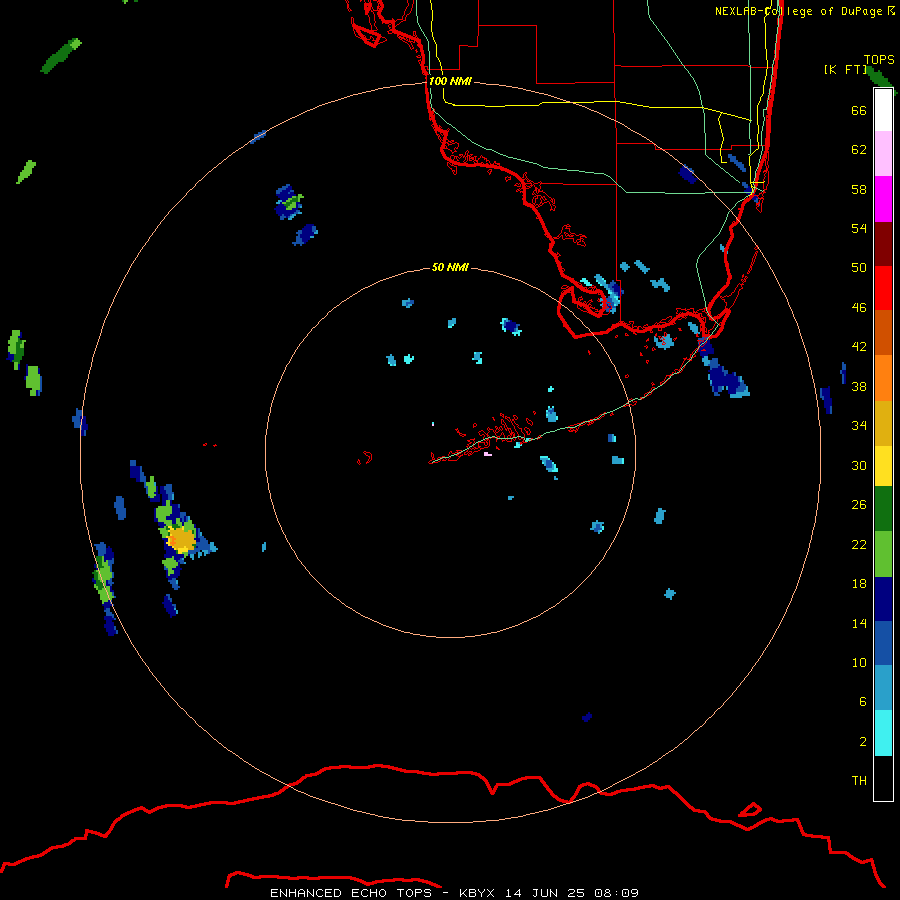
Task: Select the 22 legend value
Action: click(859, 544)
